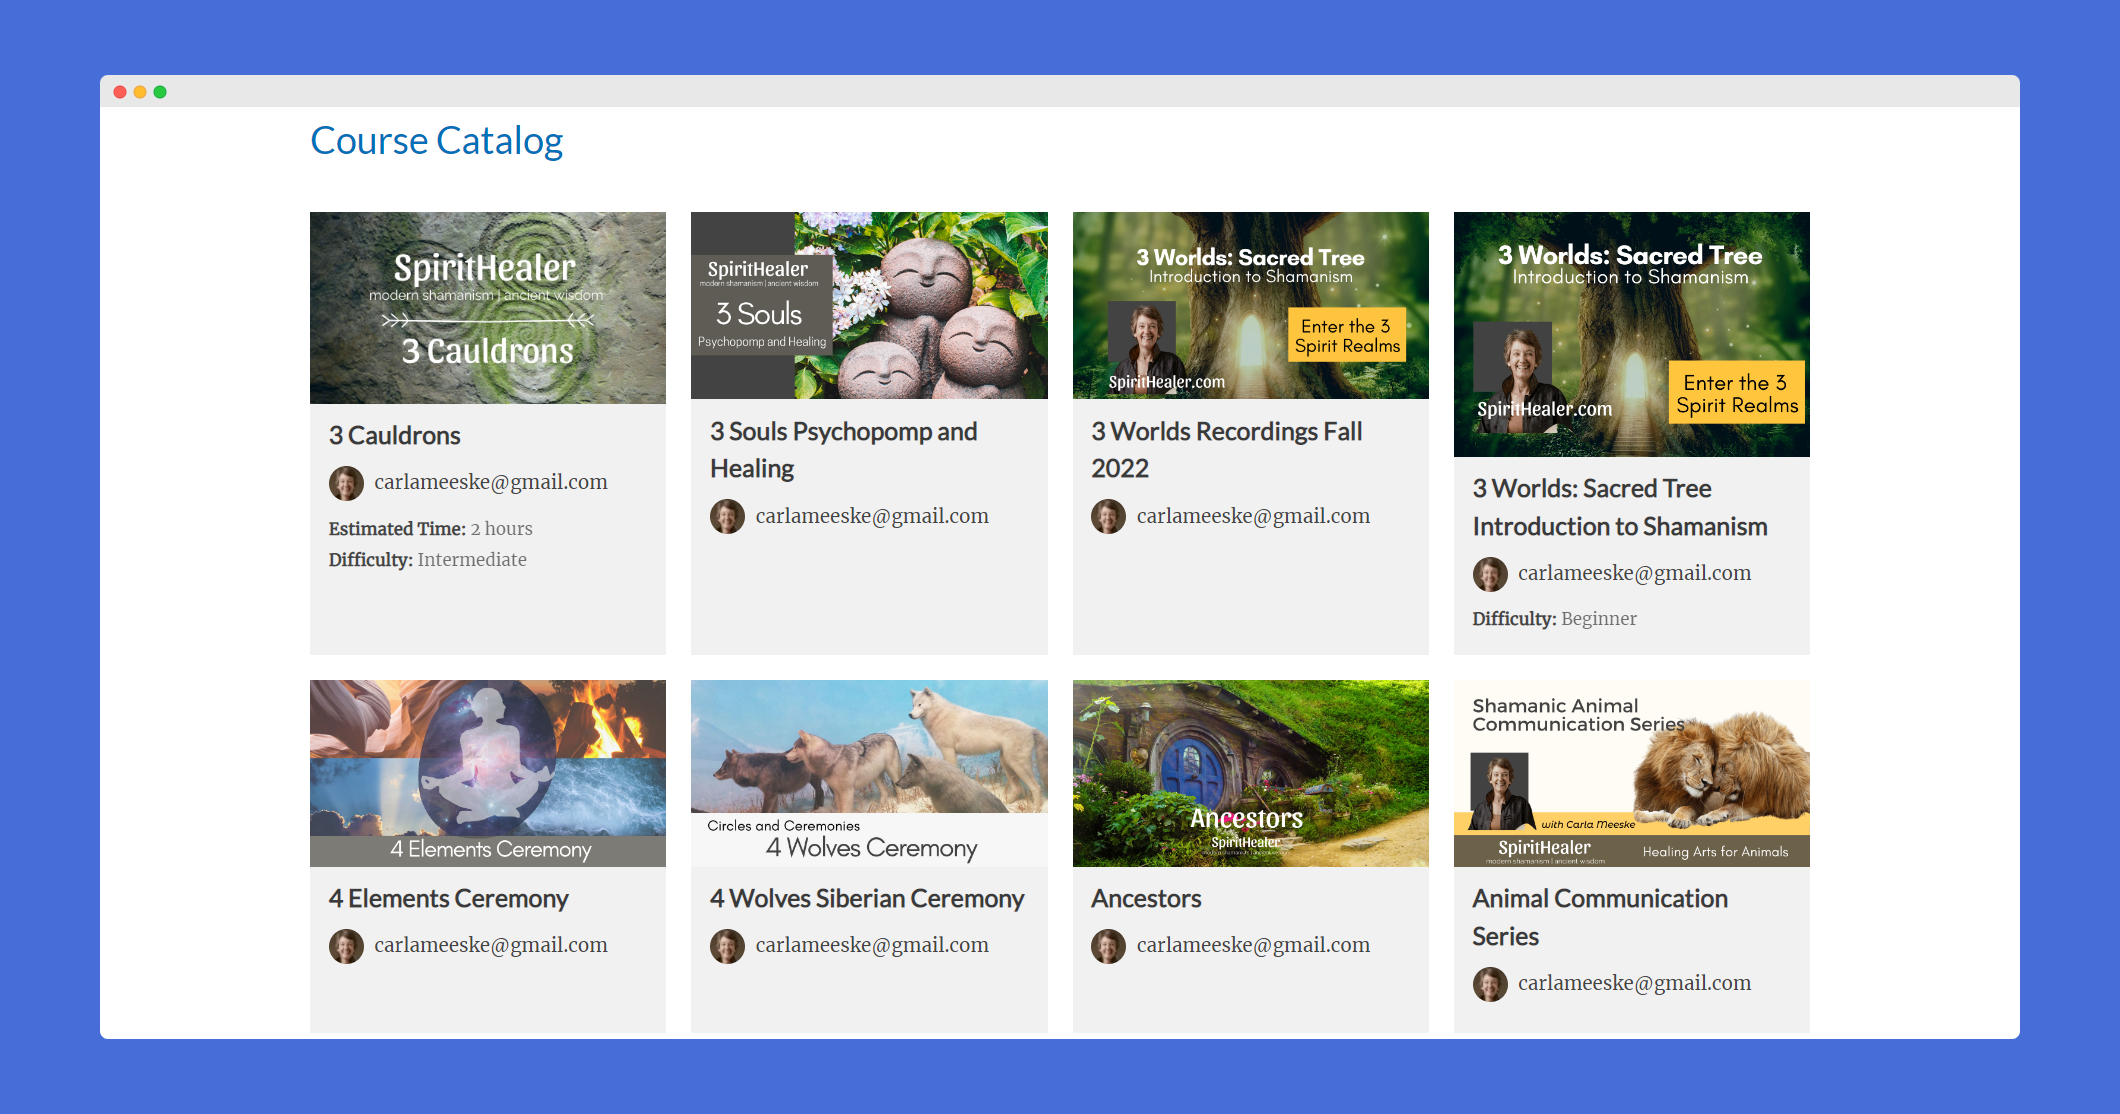
Task: Click the author avatar under Sacred Tree Introduction
Action: click(x=1490, y=574)
